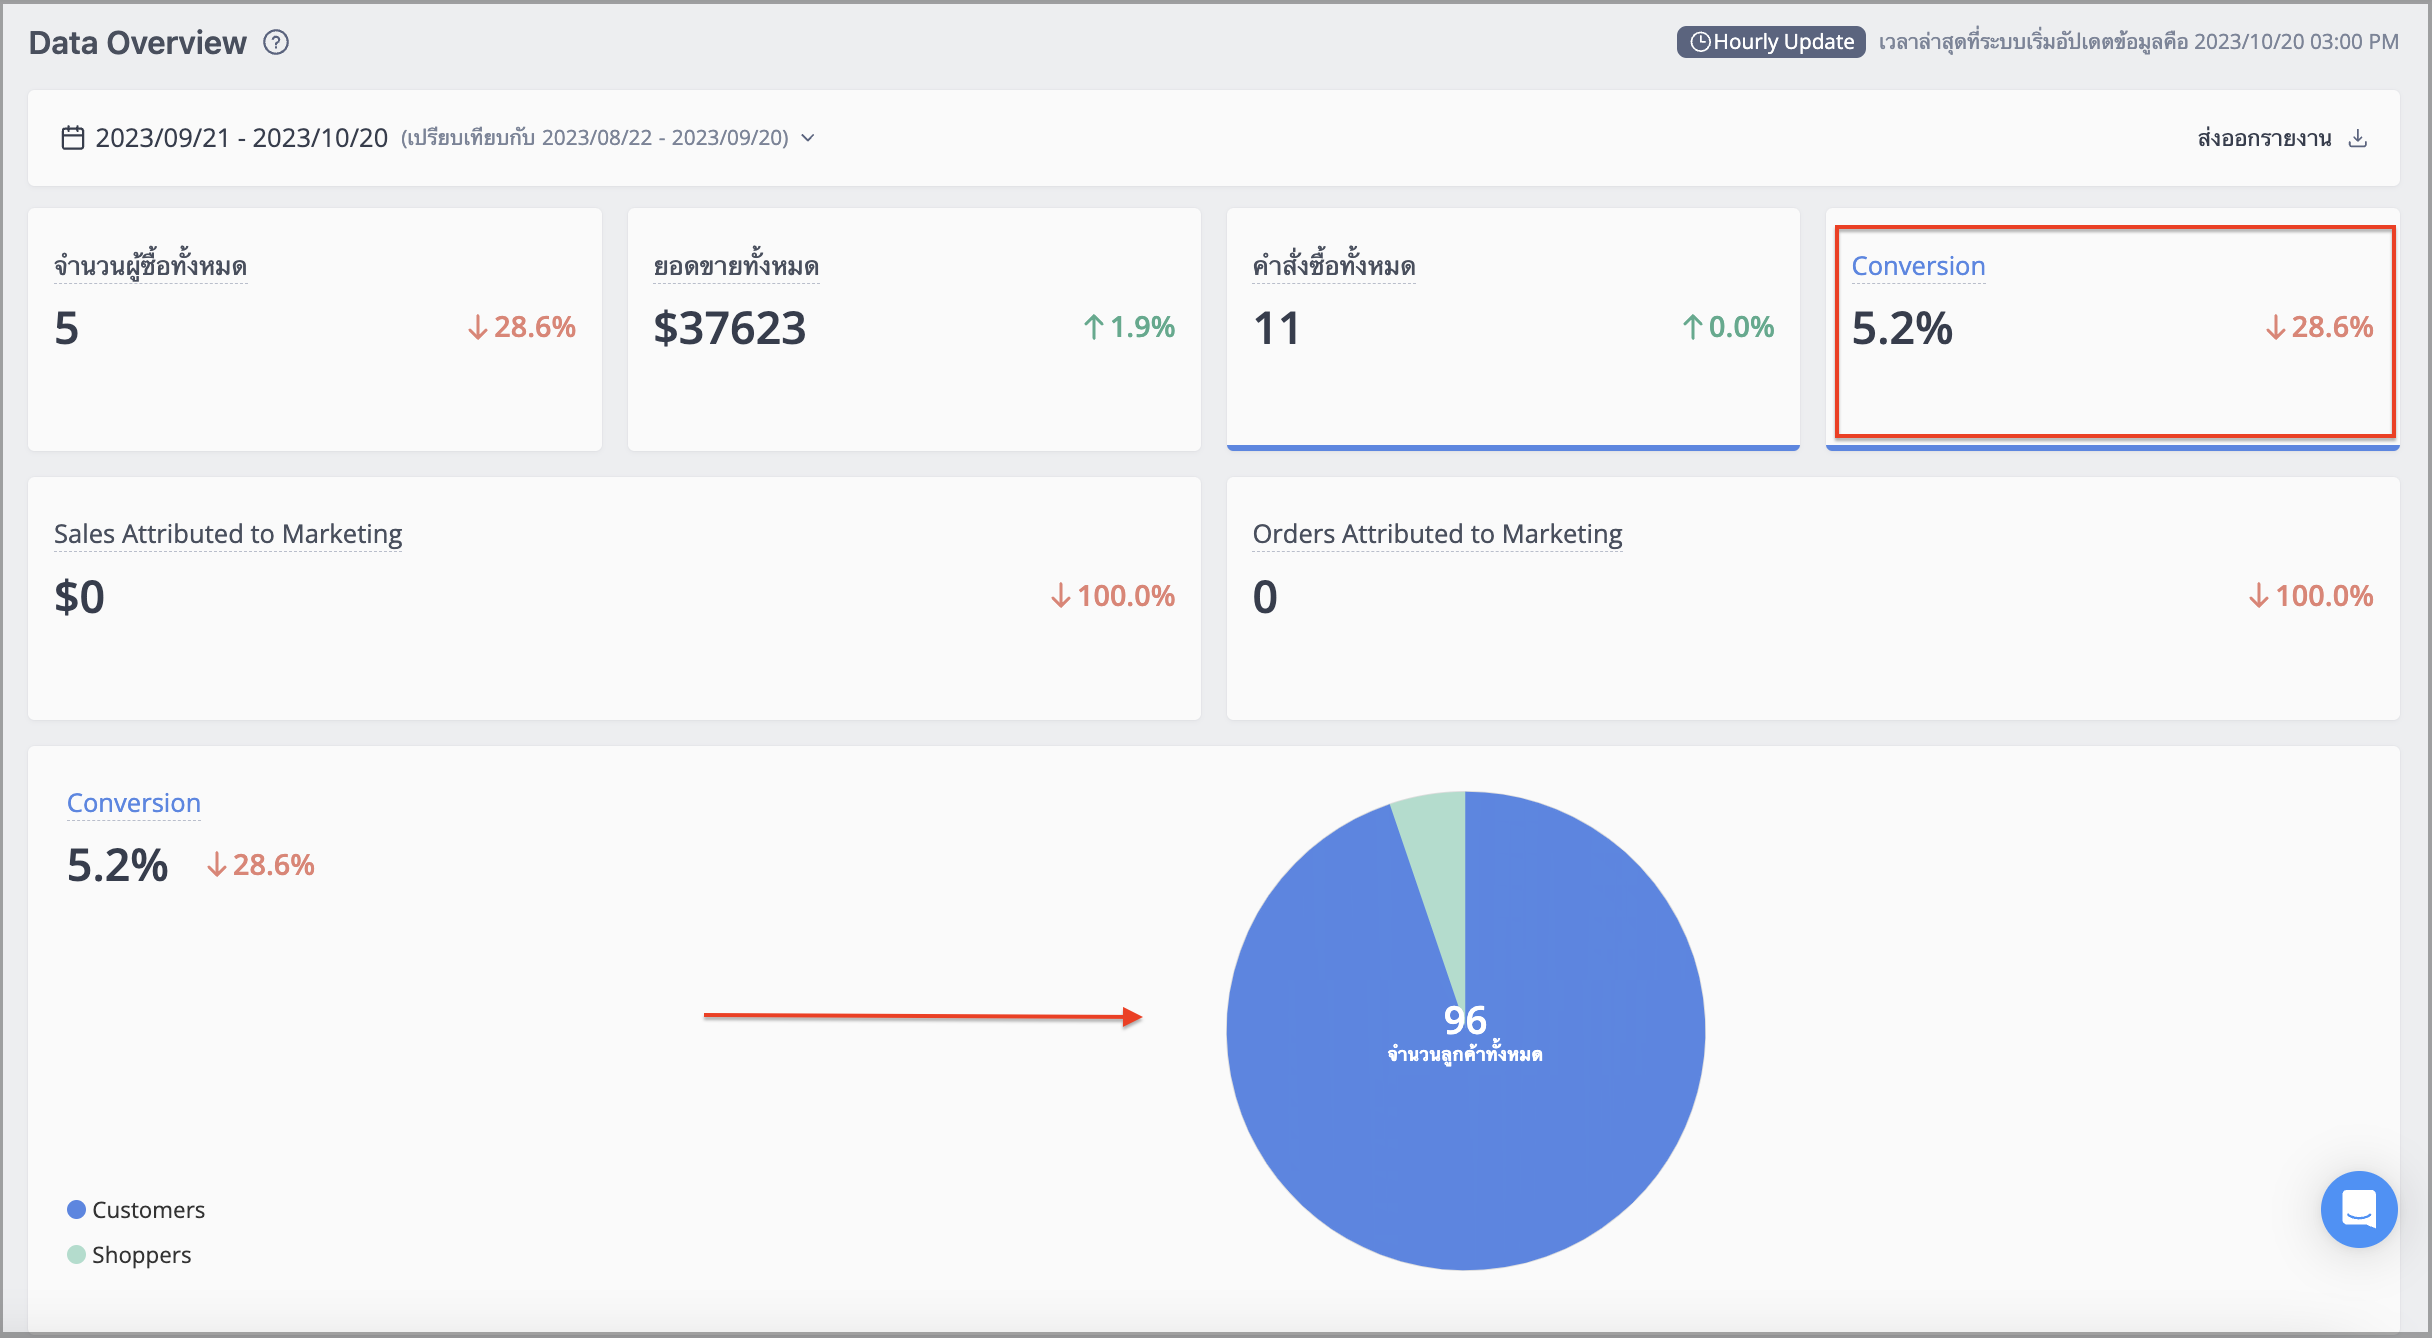2432x1338 pixels.
Task: Toggle the Shoppers legend item
Action: point(129,1255)
